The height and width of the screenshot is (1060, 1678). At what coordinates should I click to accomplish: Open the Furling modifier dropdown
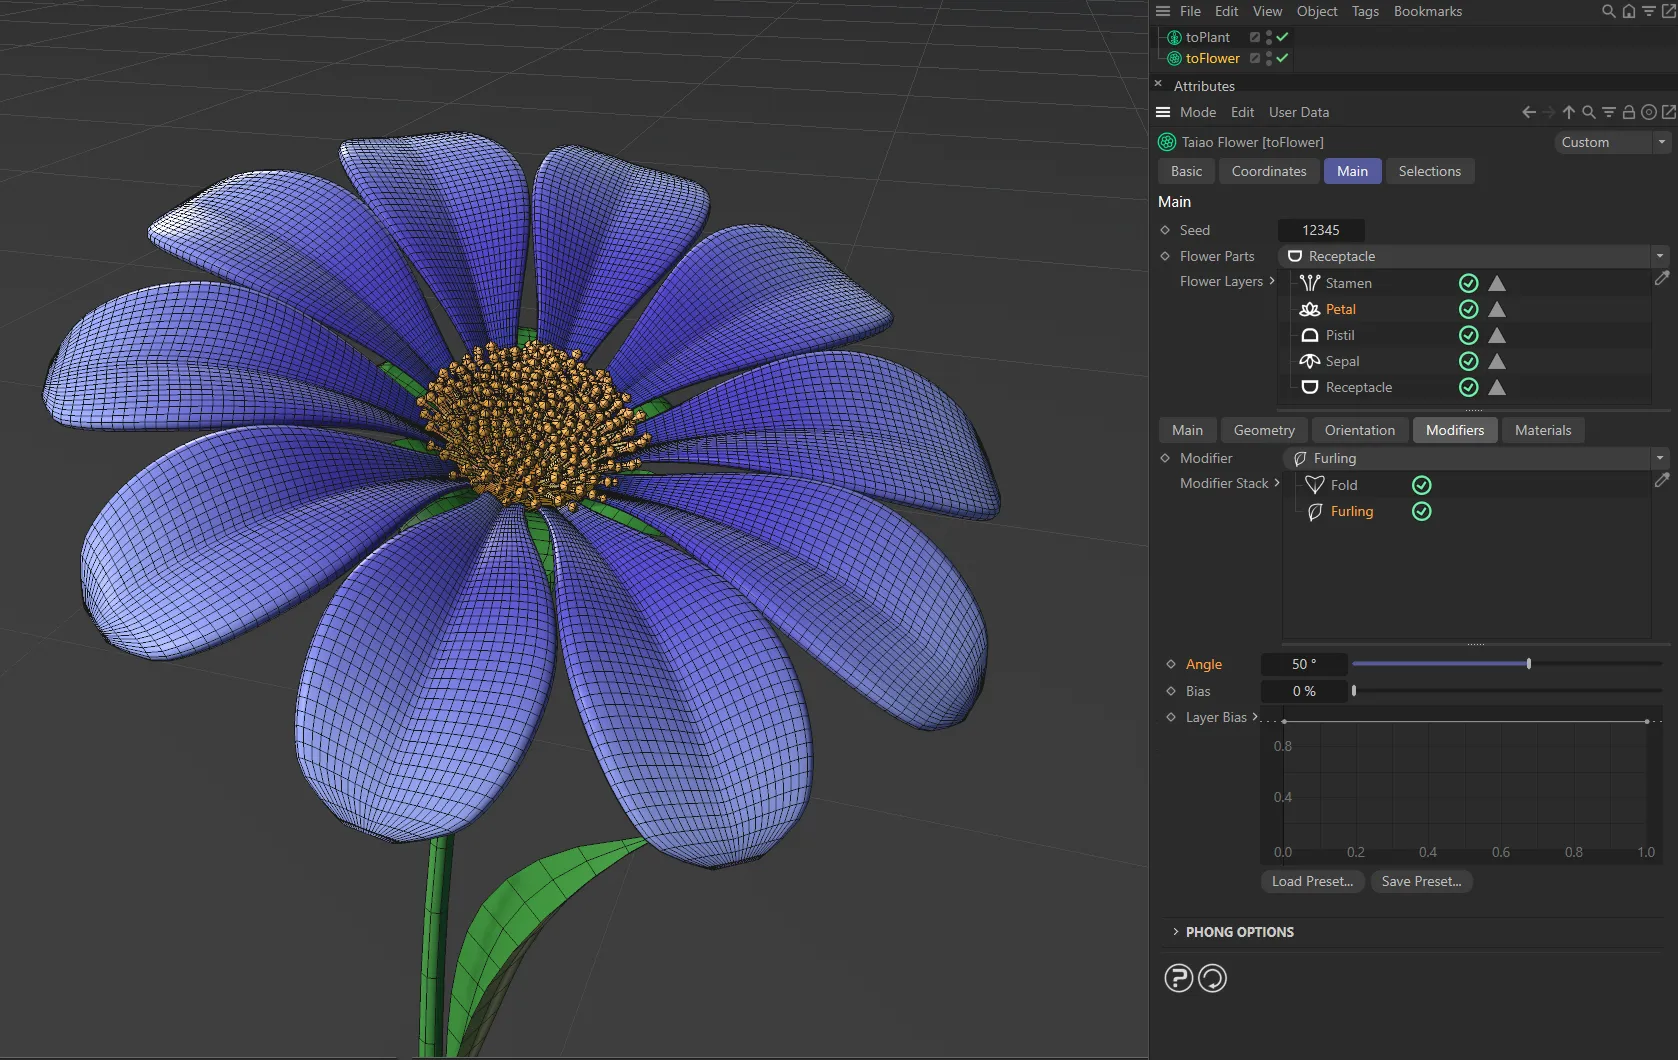1660,457
